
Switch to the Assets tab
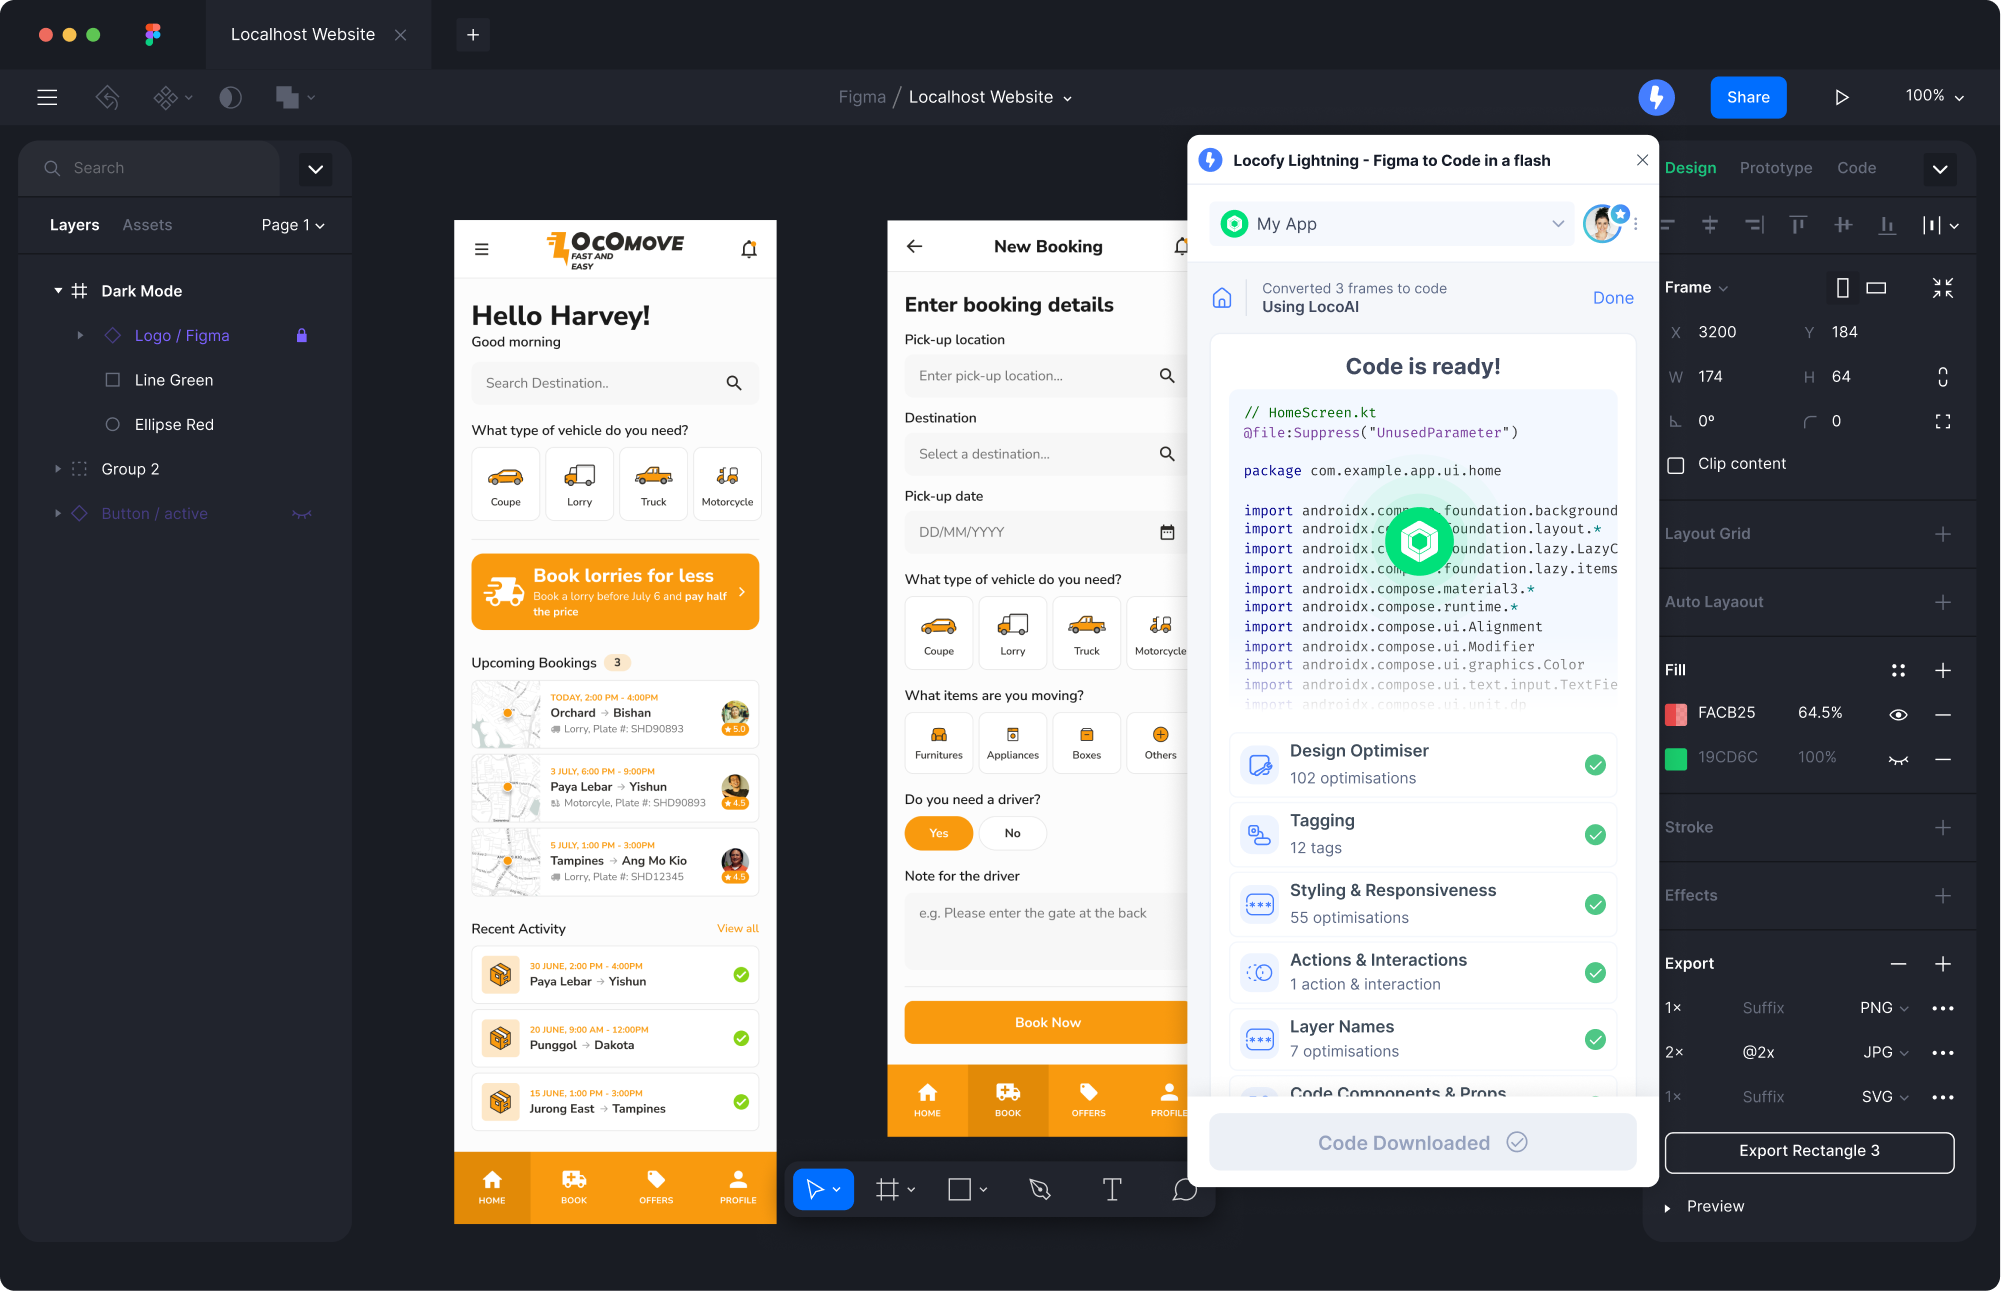(147, 225)
